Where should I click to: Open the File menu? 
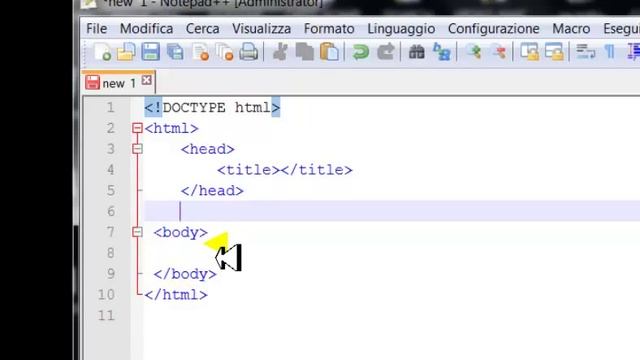tap(97, 29)
